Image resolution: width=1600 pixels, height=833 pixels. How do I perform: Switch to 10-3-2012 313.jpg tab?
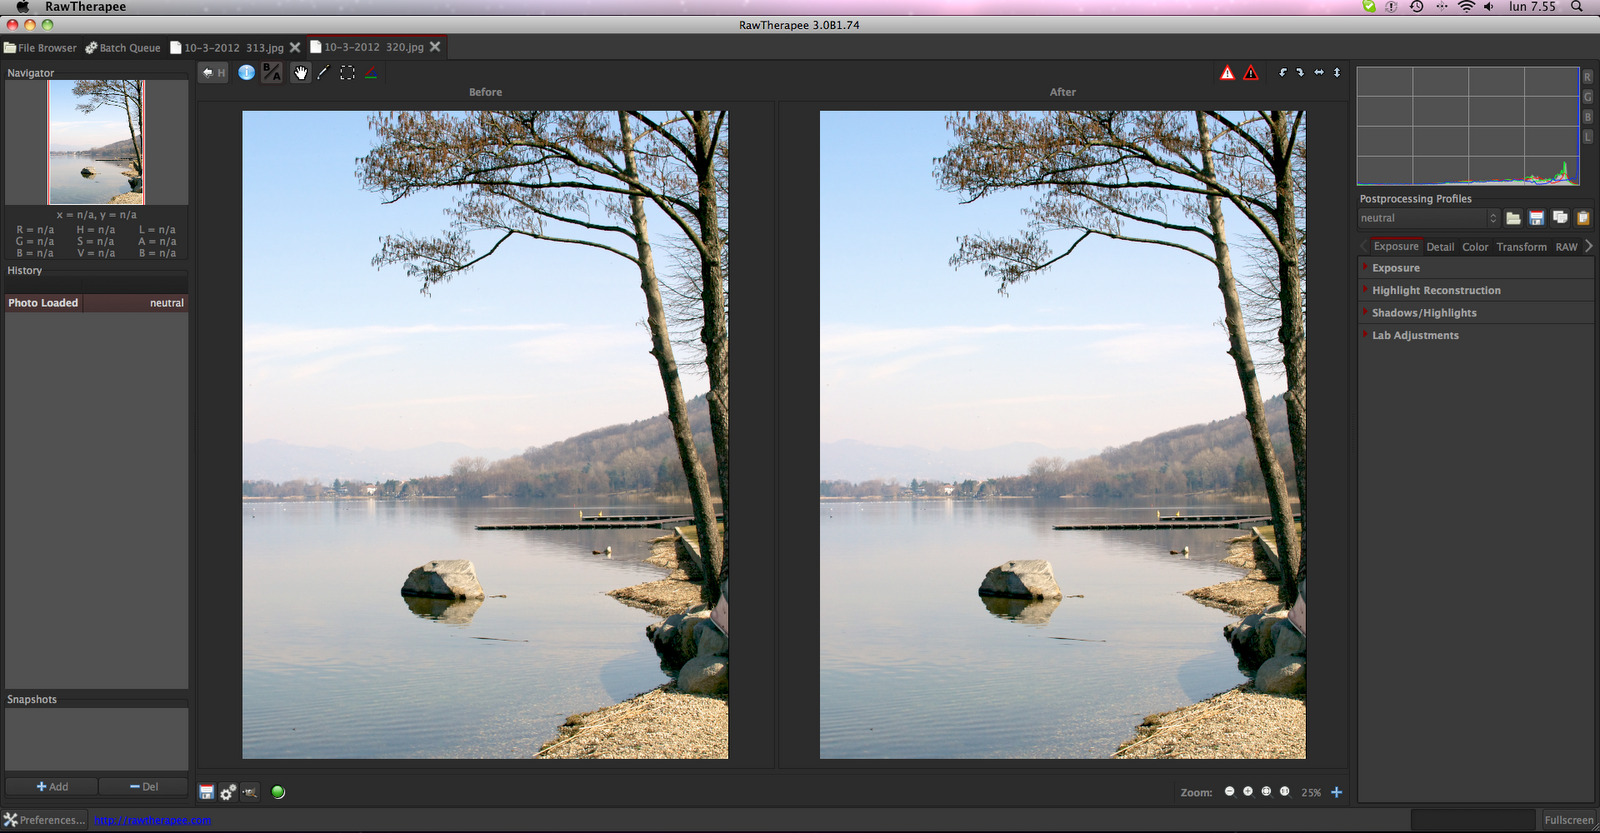(226, 47)
